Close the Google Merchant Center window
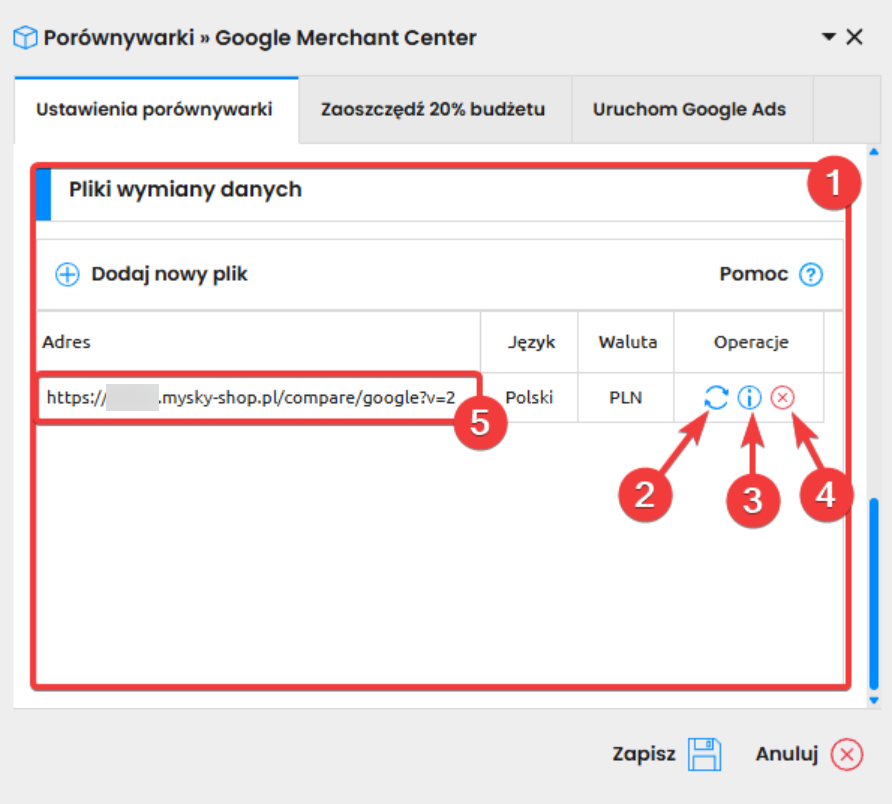This screenshot has width=892, height=804. pos(854,37)
